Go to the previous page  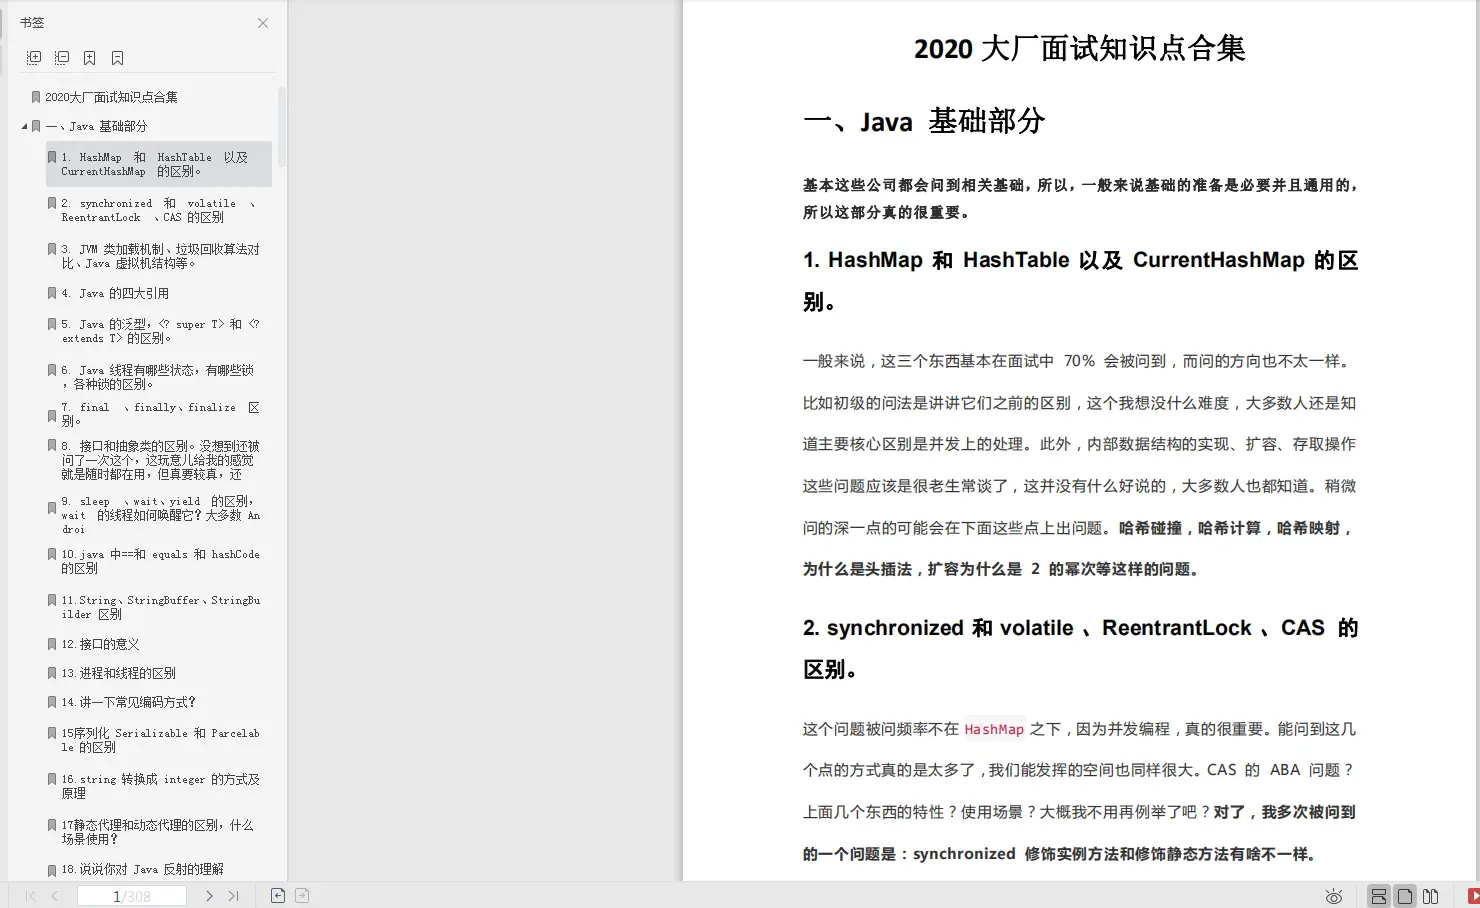pyautogui.click(x=55, y=896)
